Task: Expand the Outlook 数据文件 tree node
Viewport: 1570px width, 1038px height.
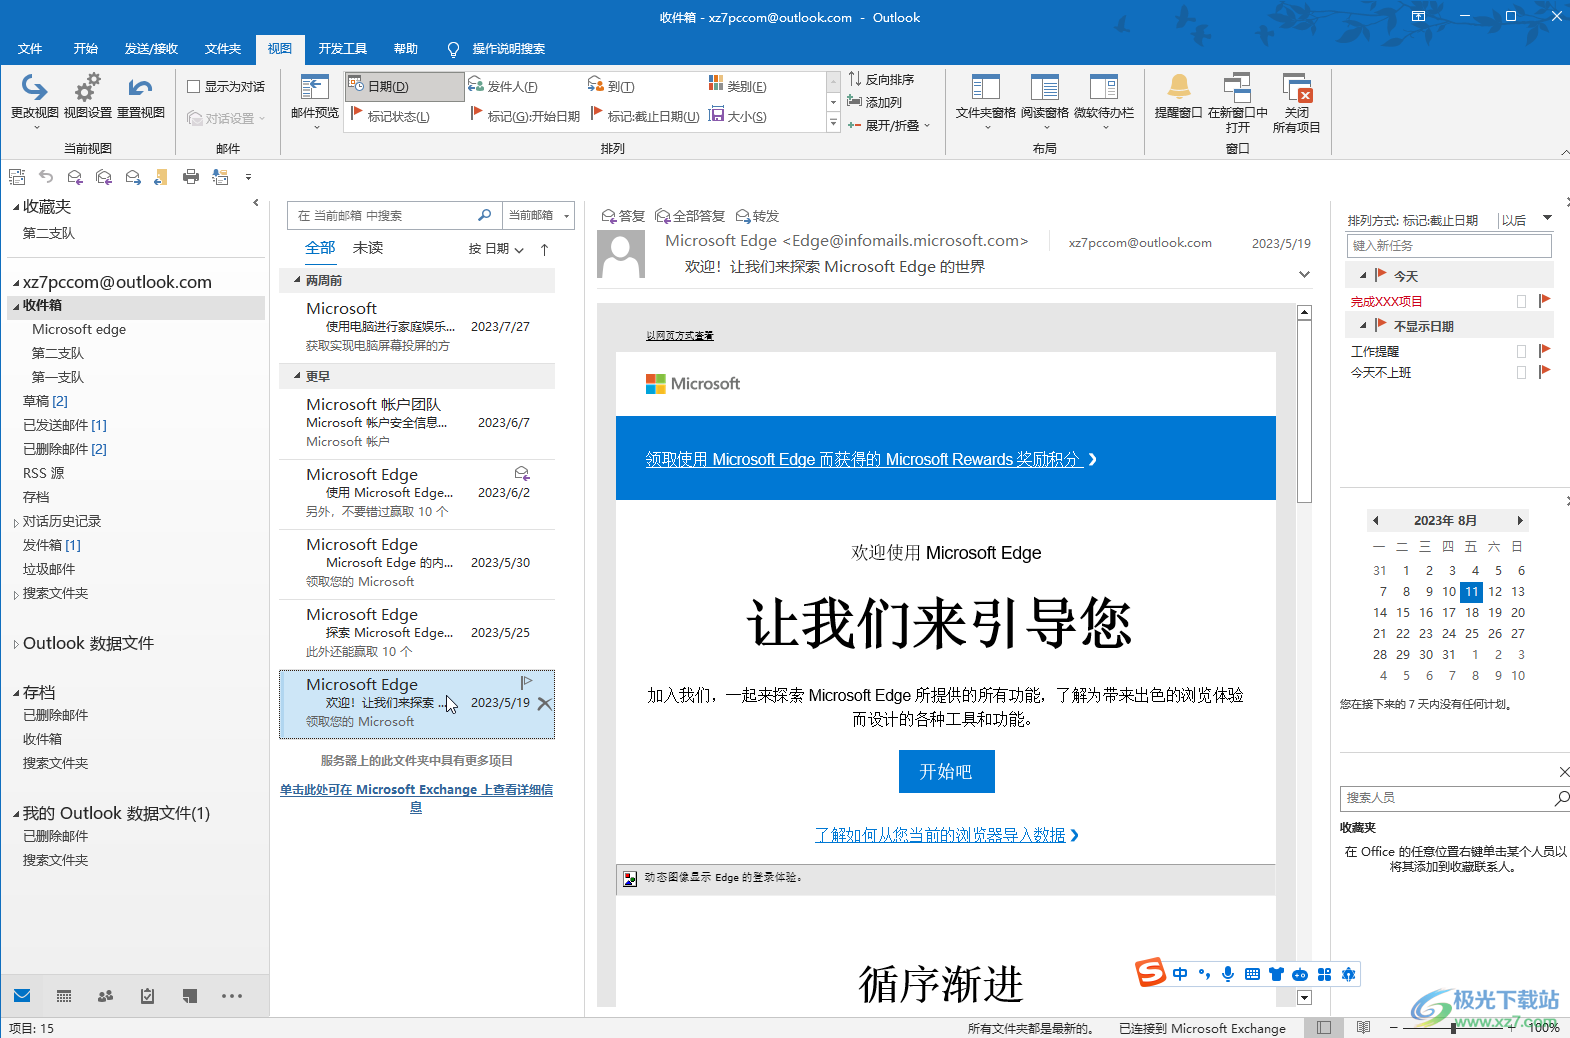Action: 16,644
